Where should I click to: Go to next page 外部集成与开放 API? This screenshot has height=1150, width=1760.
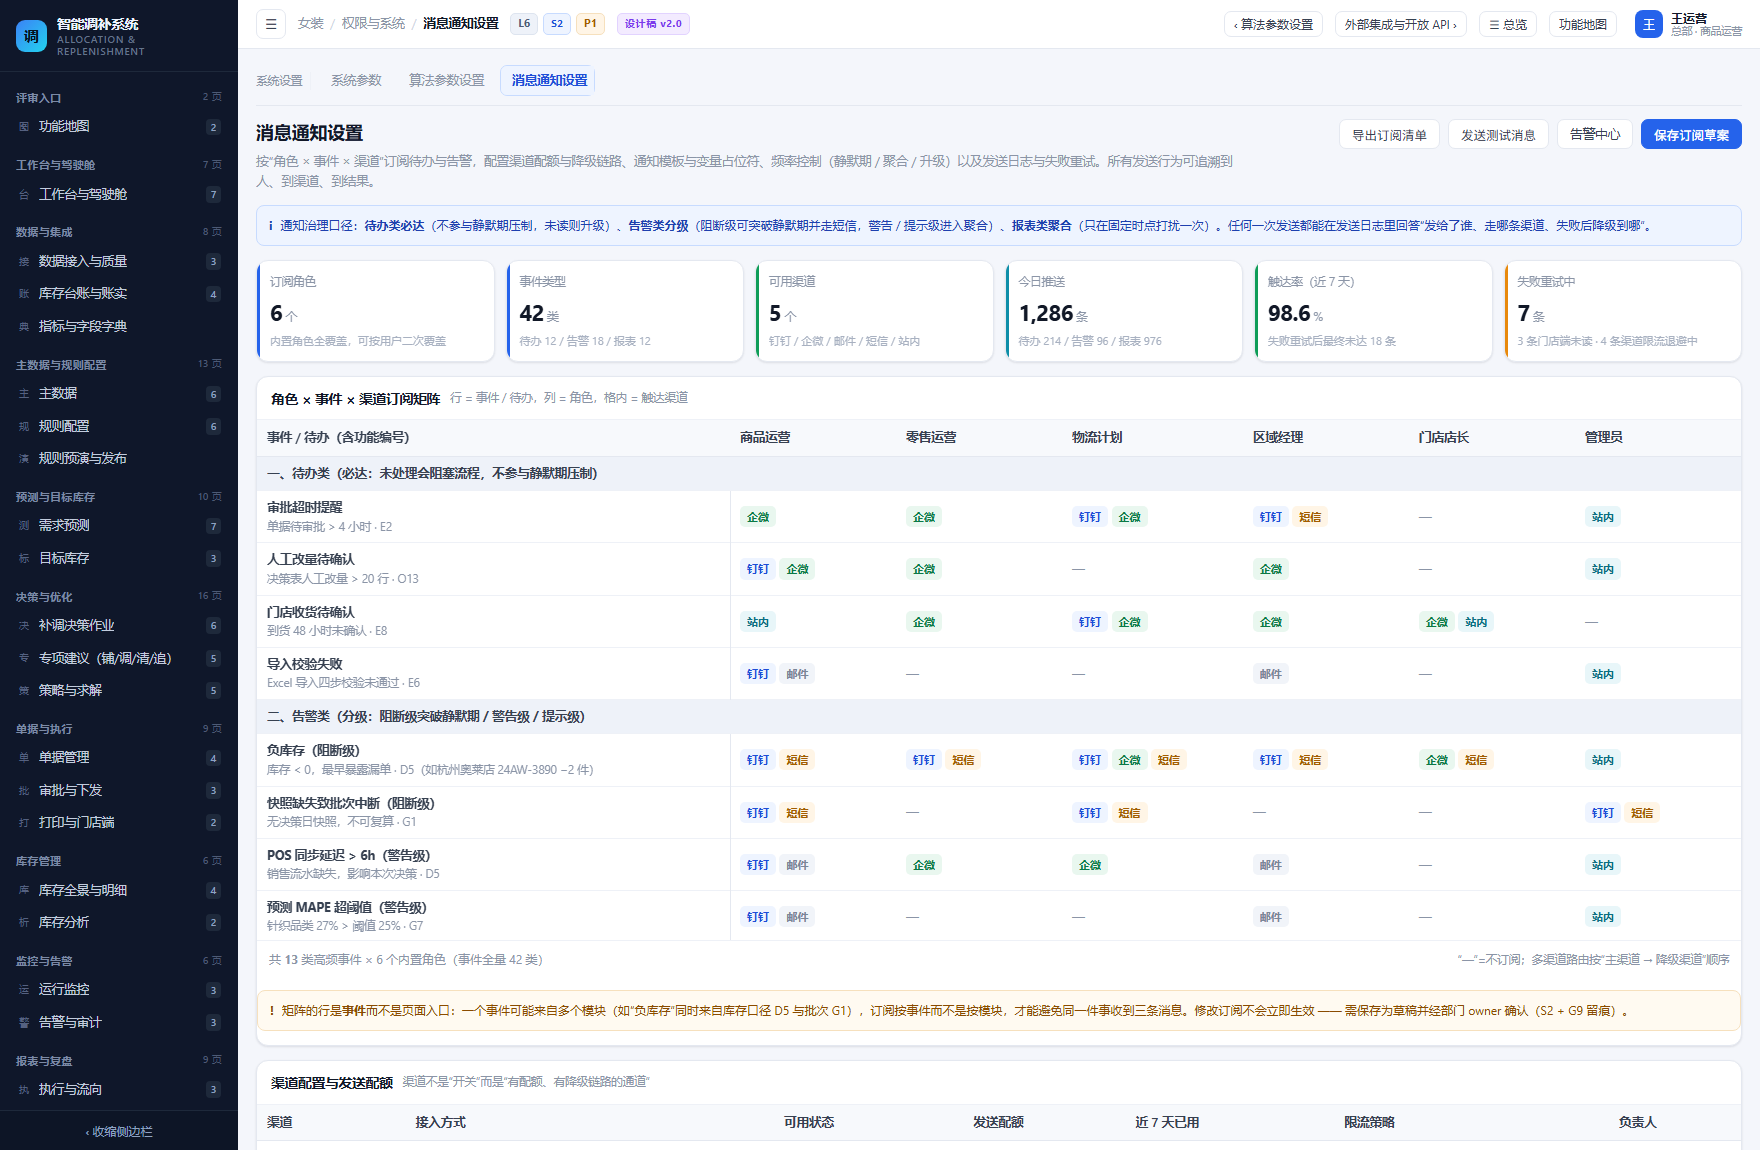(1400, 24)
